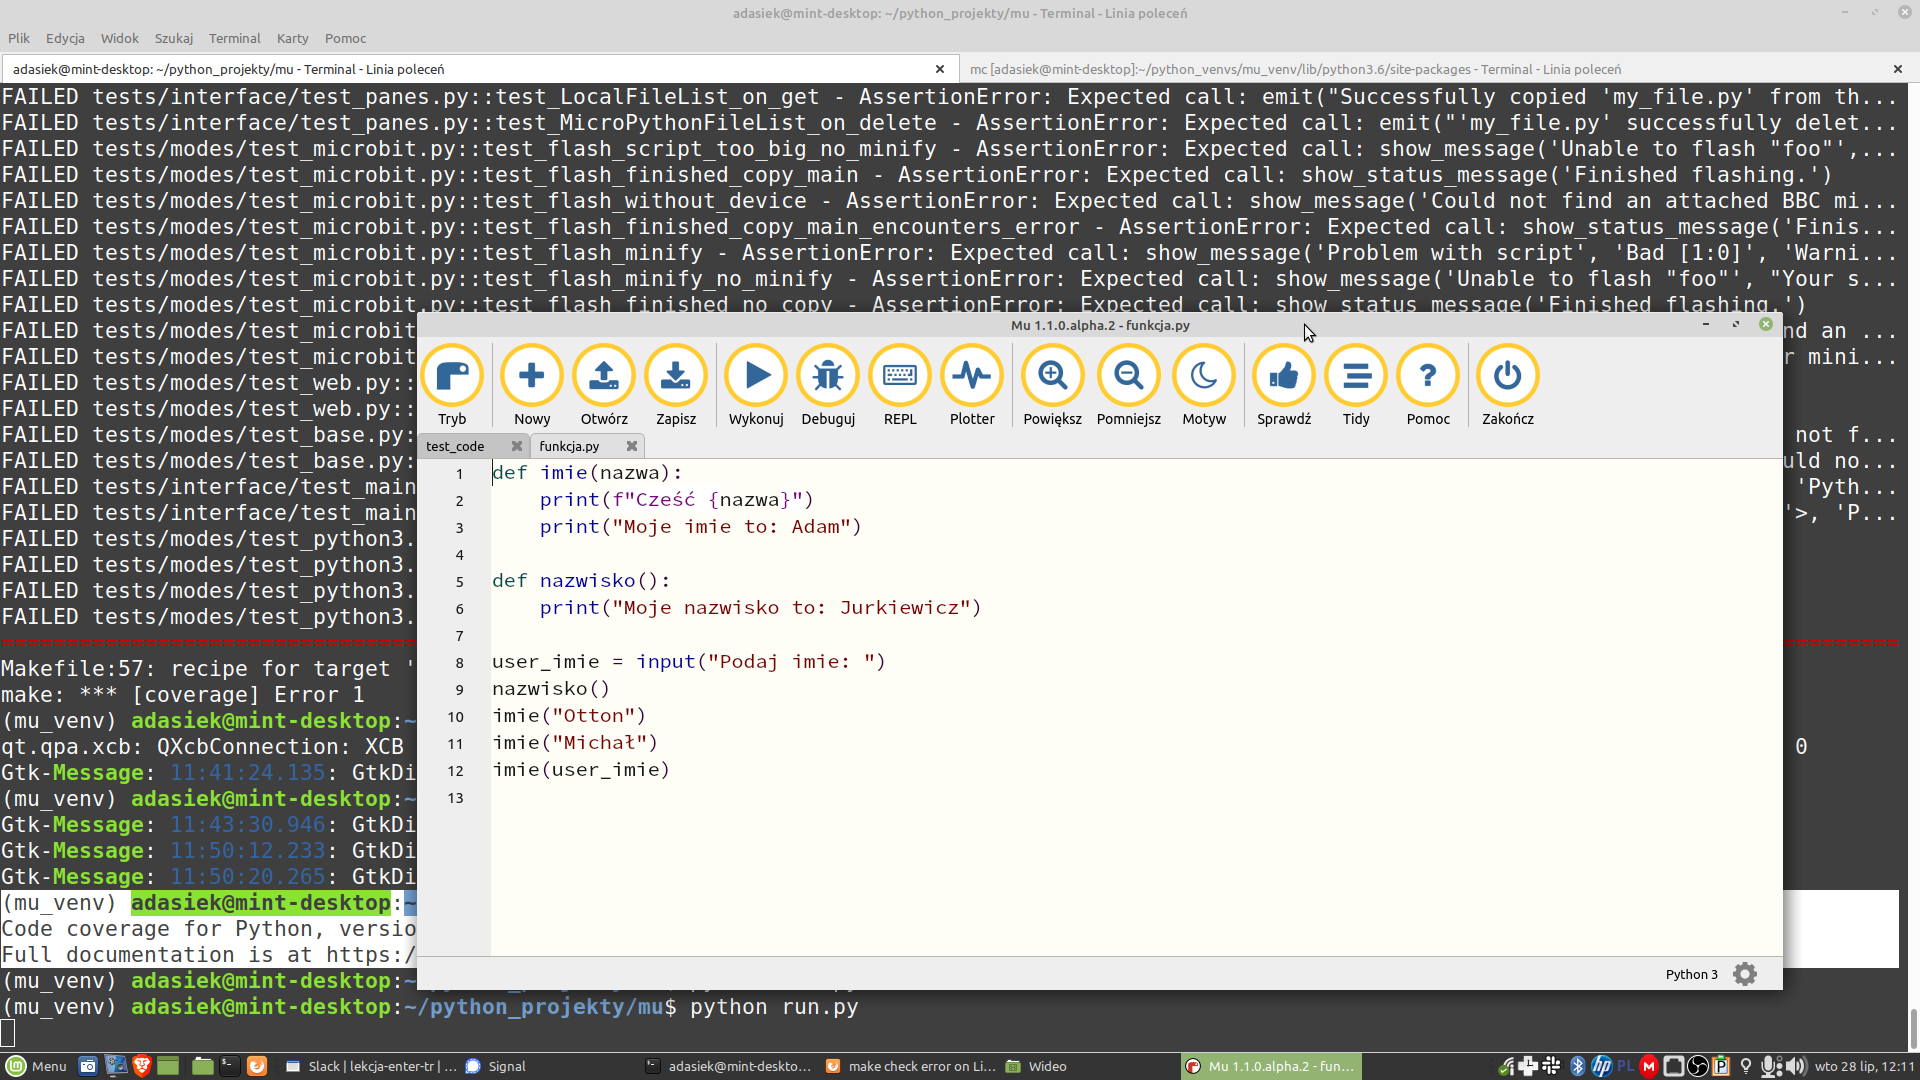Image resolution: width=1920 pixels, height=1080 pixels.
Task: Select the funkcja.py tab
Action: 569,446
